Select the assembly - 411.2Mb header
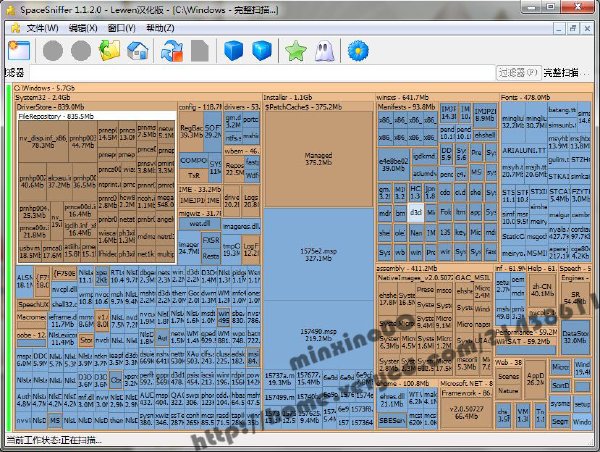This screenshot has height=452, width=600. [434, 268]
